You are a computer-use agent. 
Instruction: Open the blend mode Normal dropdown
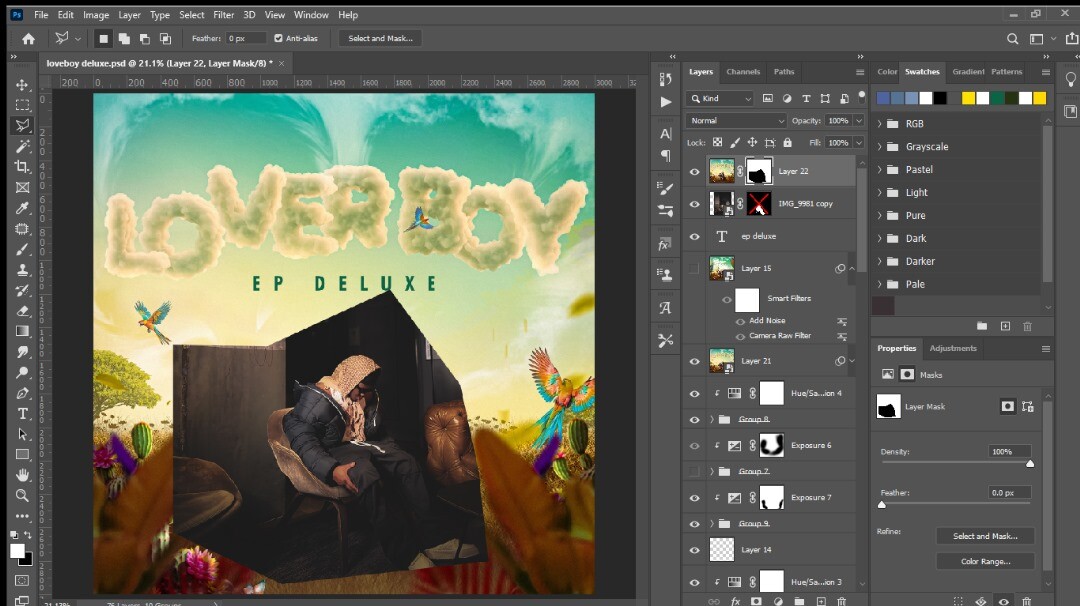click(736, 121)
